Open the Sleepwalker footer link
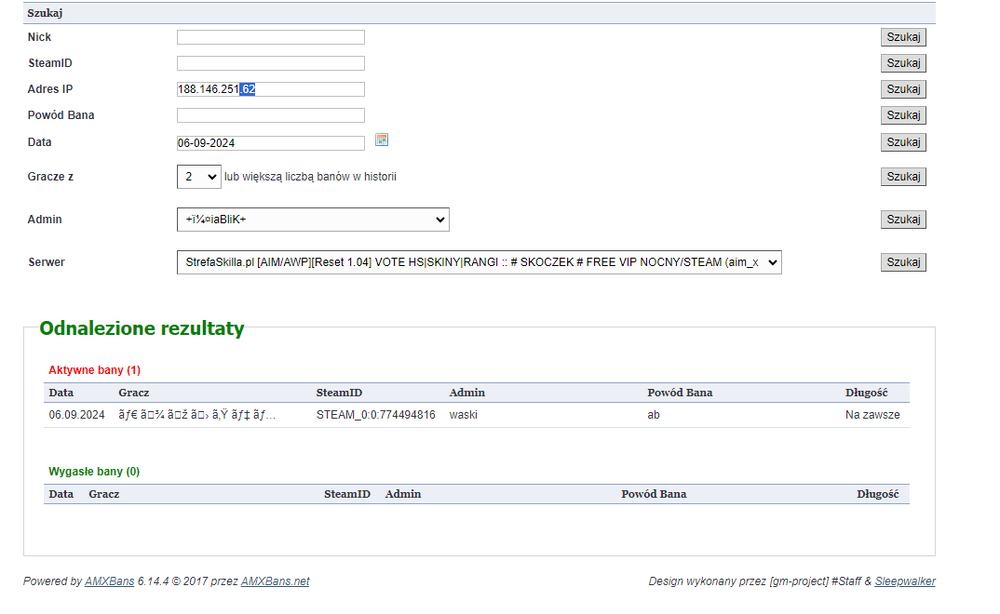The image size is (1000, 614). pos(905,581)
